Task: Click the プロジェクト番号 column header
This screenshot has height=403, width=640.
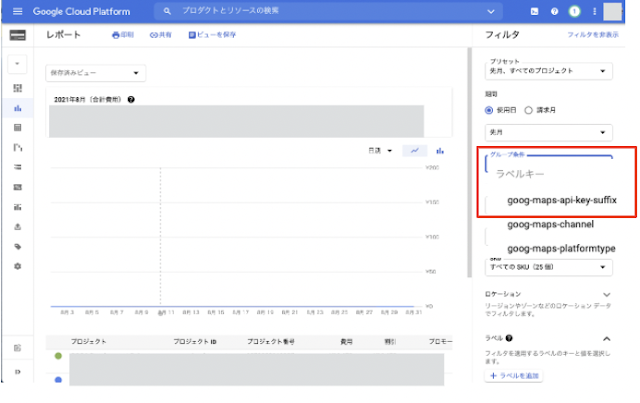Action: (271, 341)
